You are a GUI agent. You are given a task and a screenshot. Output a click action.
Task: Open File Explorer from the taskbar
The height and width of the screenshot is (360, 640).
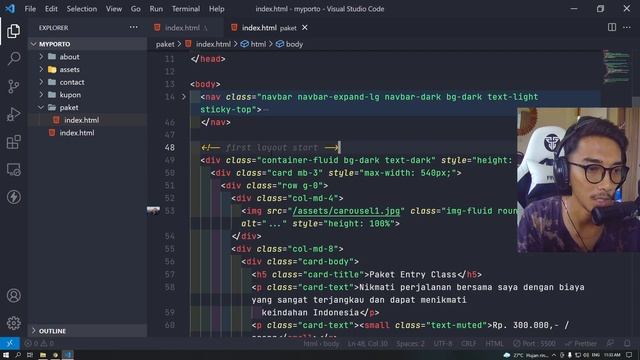pyautogui.click(x=42, y=355)
